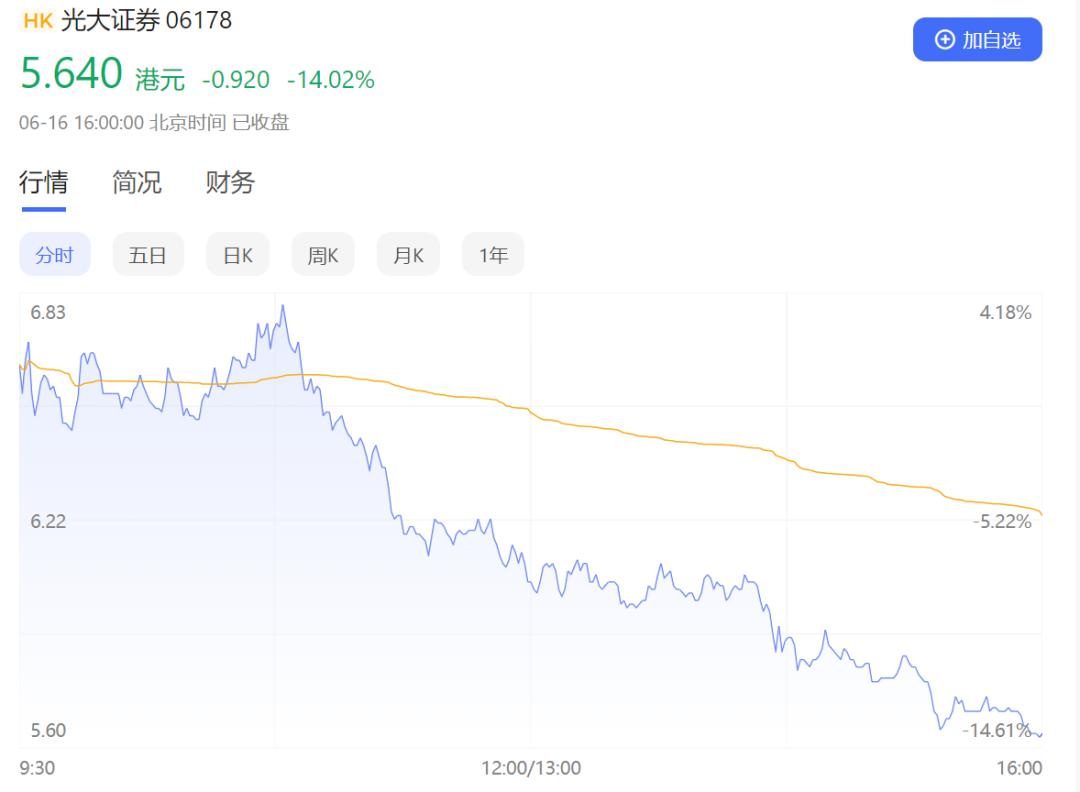Add stock via 加自选 button
The image size is (1080, 792).
click(977, 39)
